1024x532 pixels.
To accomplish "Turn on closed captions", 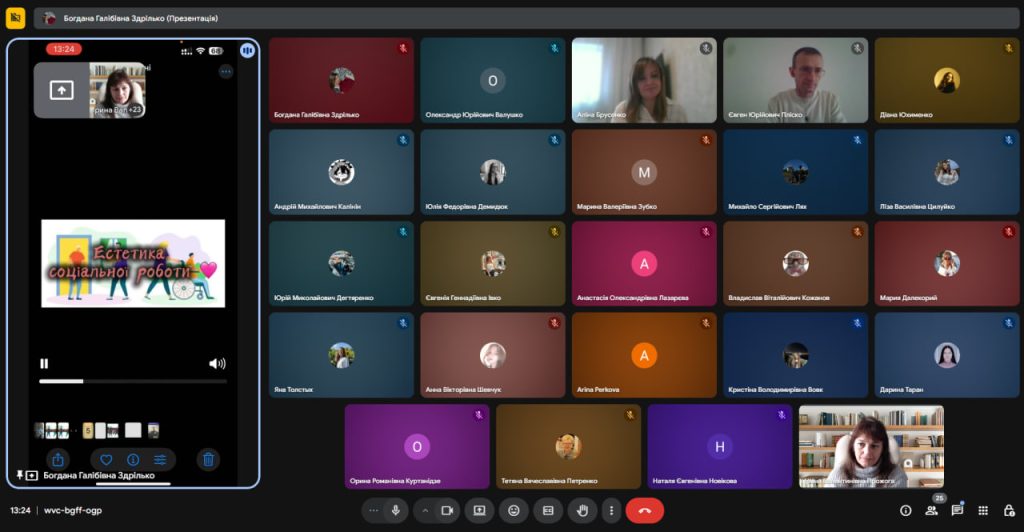I will click(548, 510).
